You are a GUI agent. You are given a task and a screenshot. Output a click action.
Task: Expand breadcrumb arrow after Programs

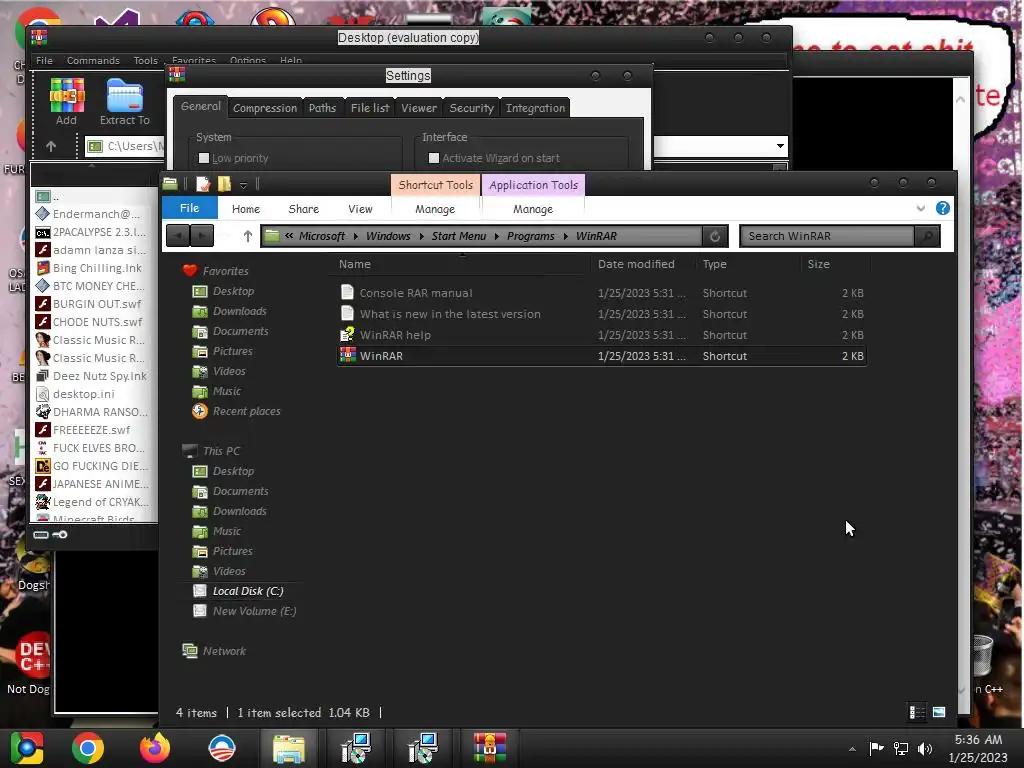click(x=566, y=236)
